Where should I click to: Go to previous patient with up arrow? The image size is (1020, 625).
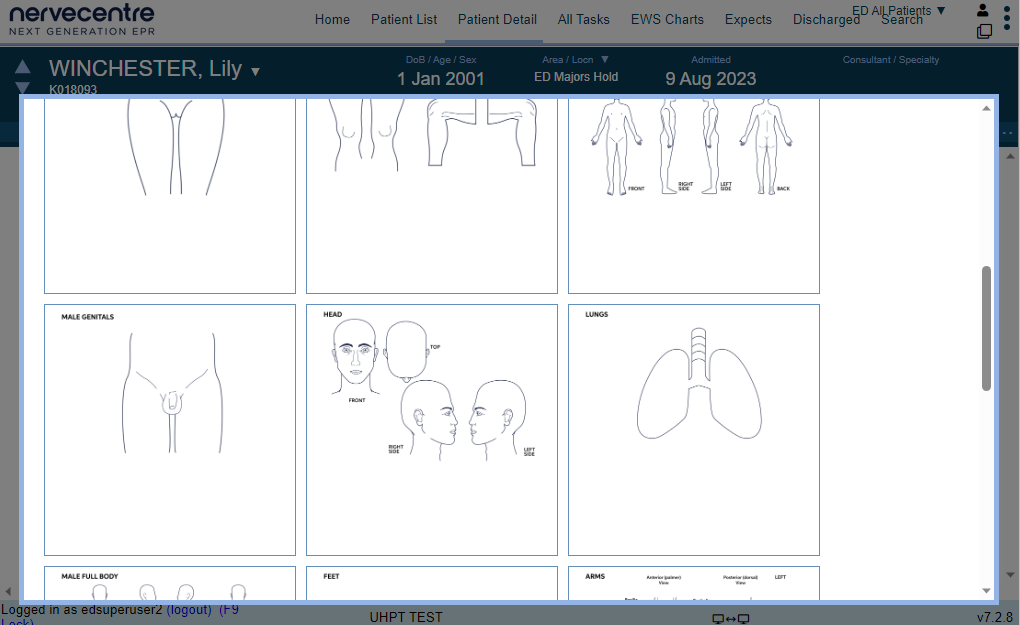[x=22, y=66]
